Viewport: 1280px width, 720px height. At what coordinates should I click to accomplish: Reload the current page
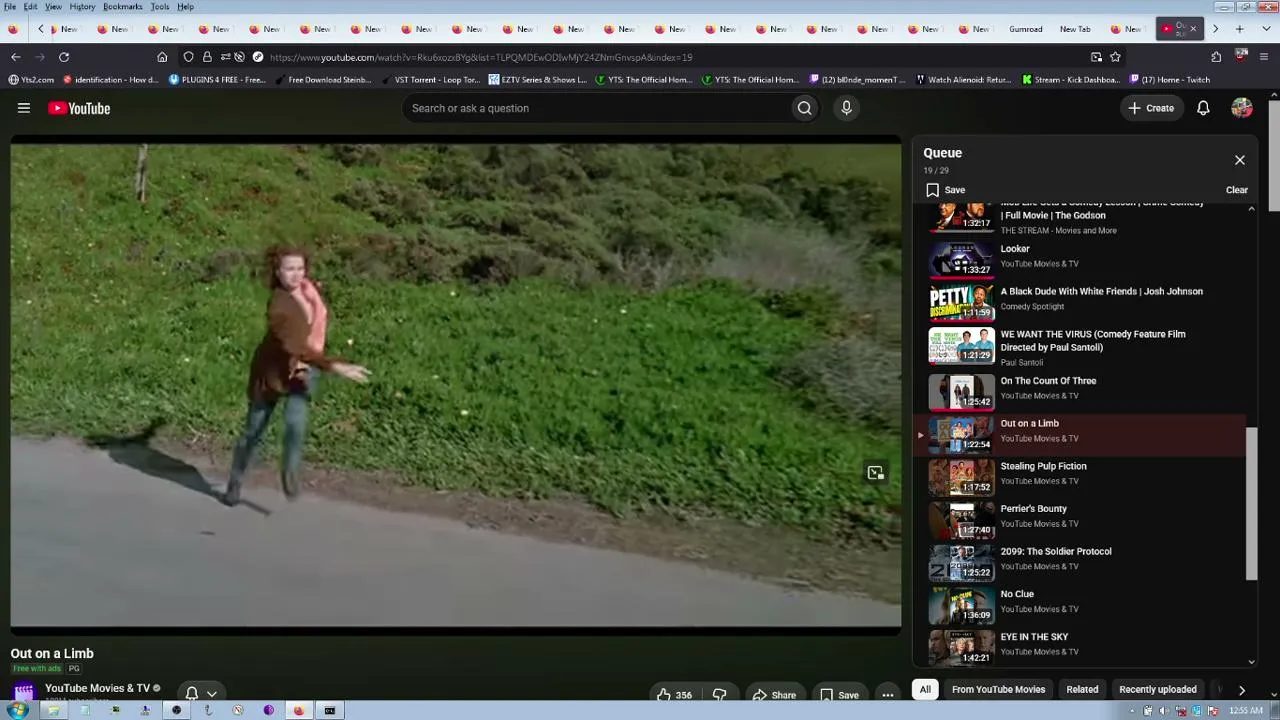click(64, 57)
